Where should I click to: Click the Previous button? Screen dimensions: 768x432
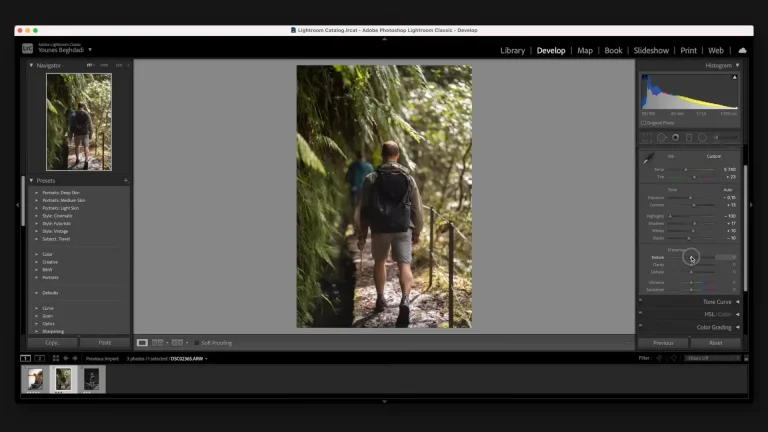coord(663,343)
